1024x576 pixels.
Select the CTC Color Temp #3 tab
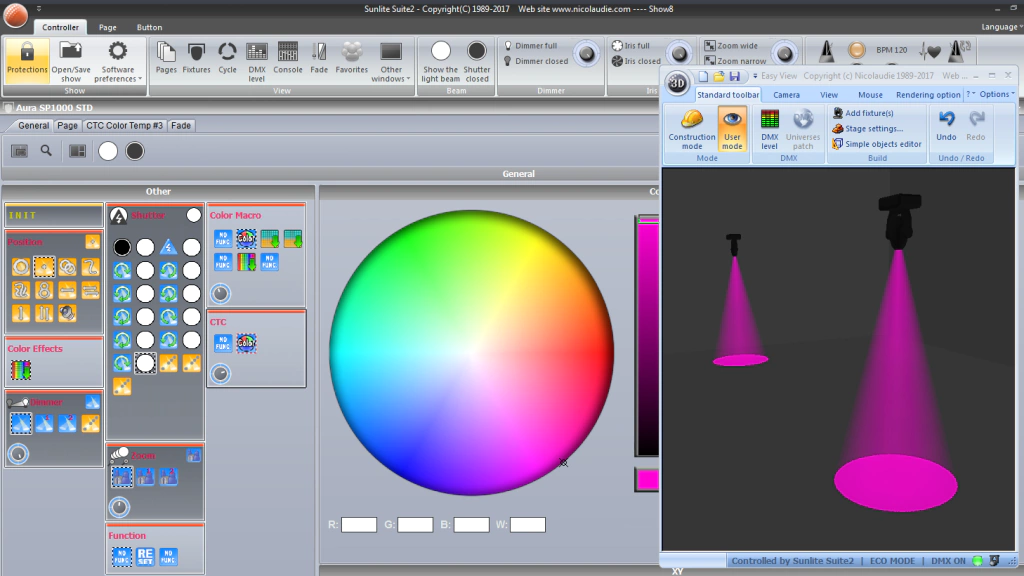click(x=124, y=125)
